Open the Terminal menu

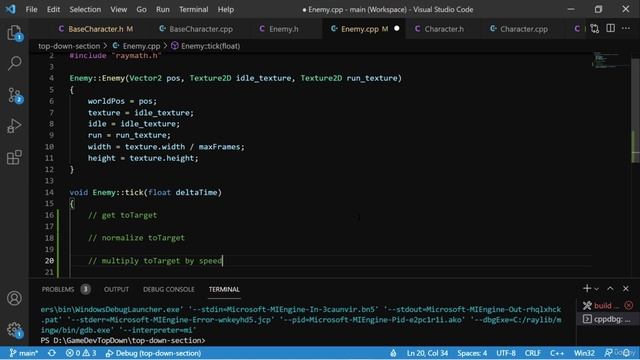[x=193, y=9]
